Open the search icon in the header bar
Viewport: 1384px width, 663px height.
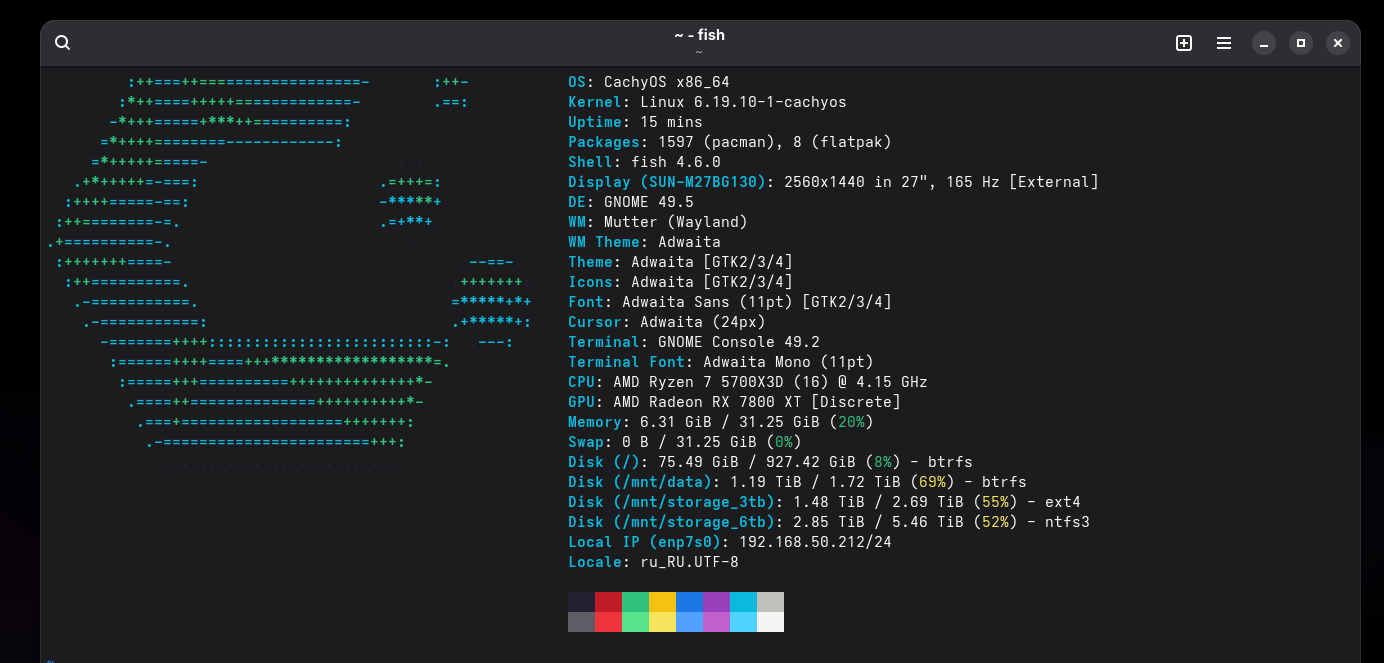62,43
